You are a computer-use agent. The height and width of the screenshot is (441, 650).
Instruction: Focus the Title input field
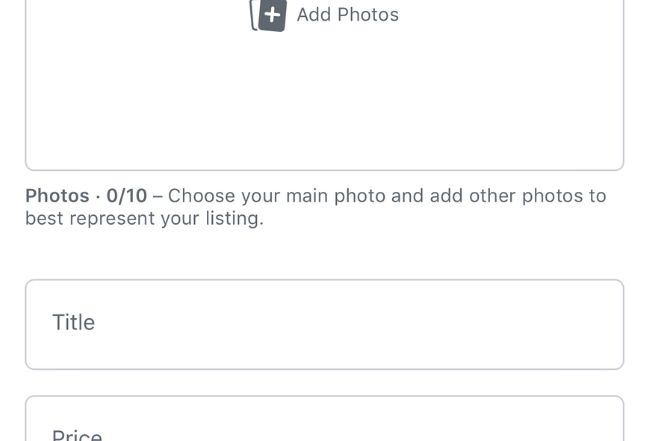point(324,324)
